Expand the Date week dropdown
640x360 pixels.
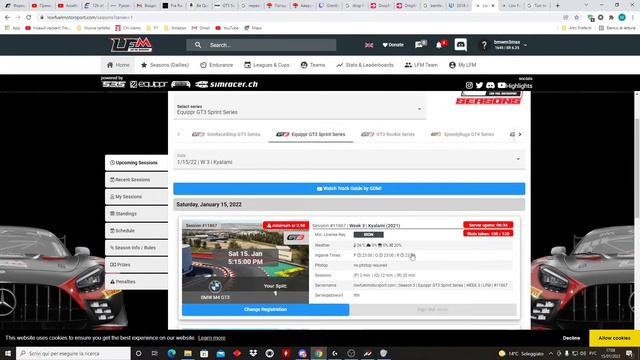pyautogui.click(x=349, y=159)
